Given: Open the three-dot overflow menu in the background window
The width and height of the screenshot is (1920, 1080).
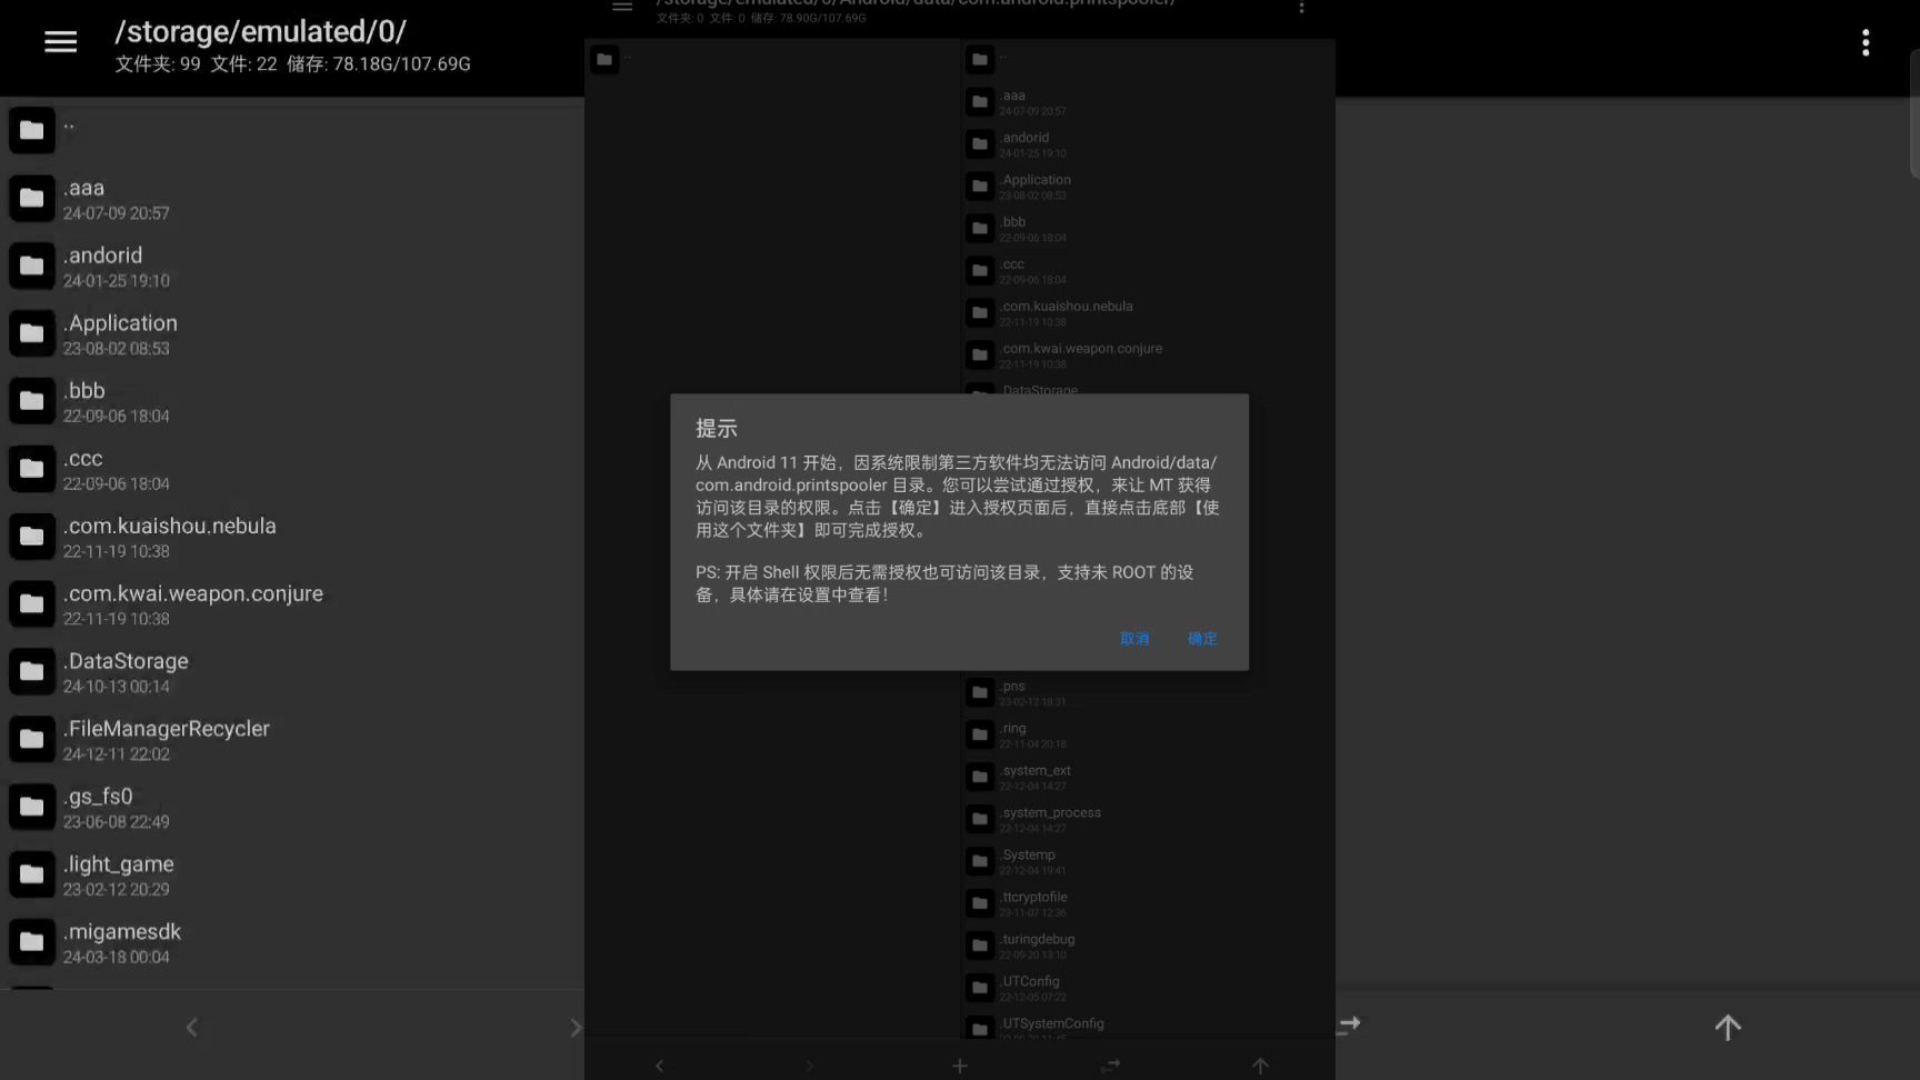Looking at the screenshot, I should coord(1865,42).
